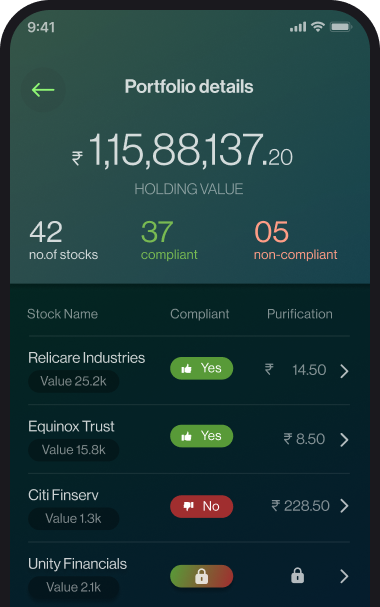This screenshot has width=380, height=607.
Task: Tap the rupee symbol beside 14.50
Action: click(x=269, y=369)
